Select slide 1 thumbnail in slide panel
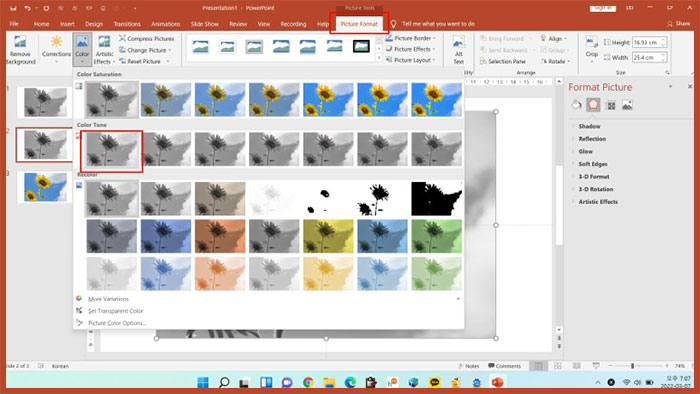 pos(45,102)
